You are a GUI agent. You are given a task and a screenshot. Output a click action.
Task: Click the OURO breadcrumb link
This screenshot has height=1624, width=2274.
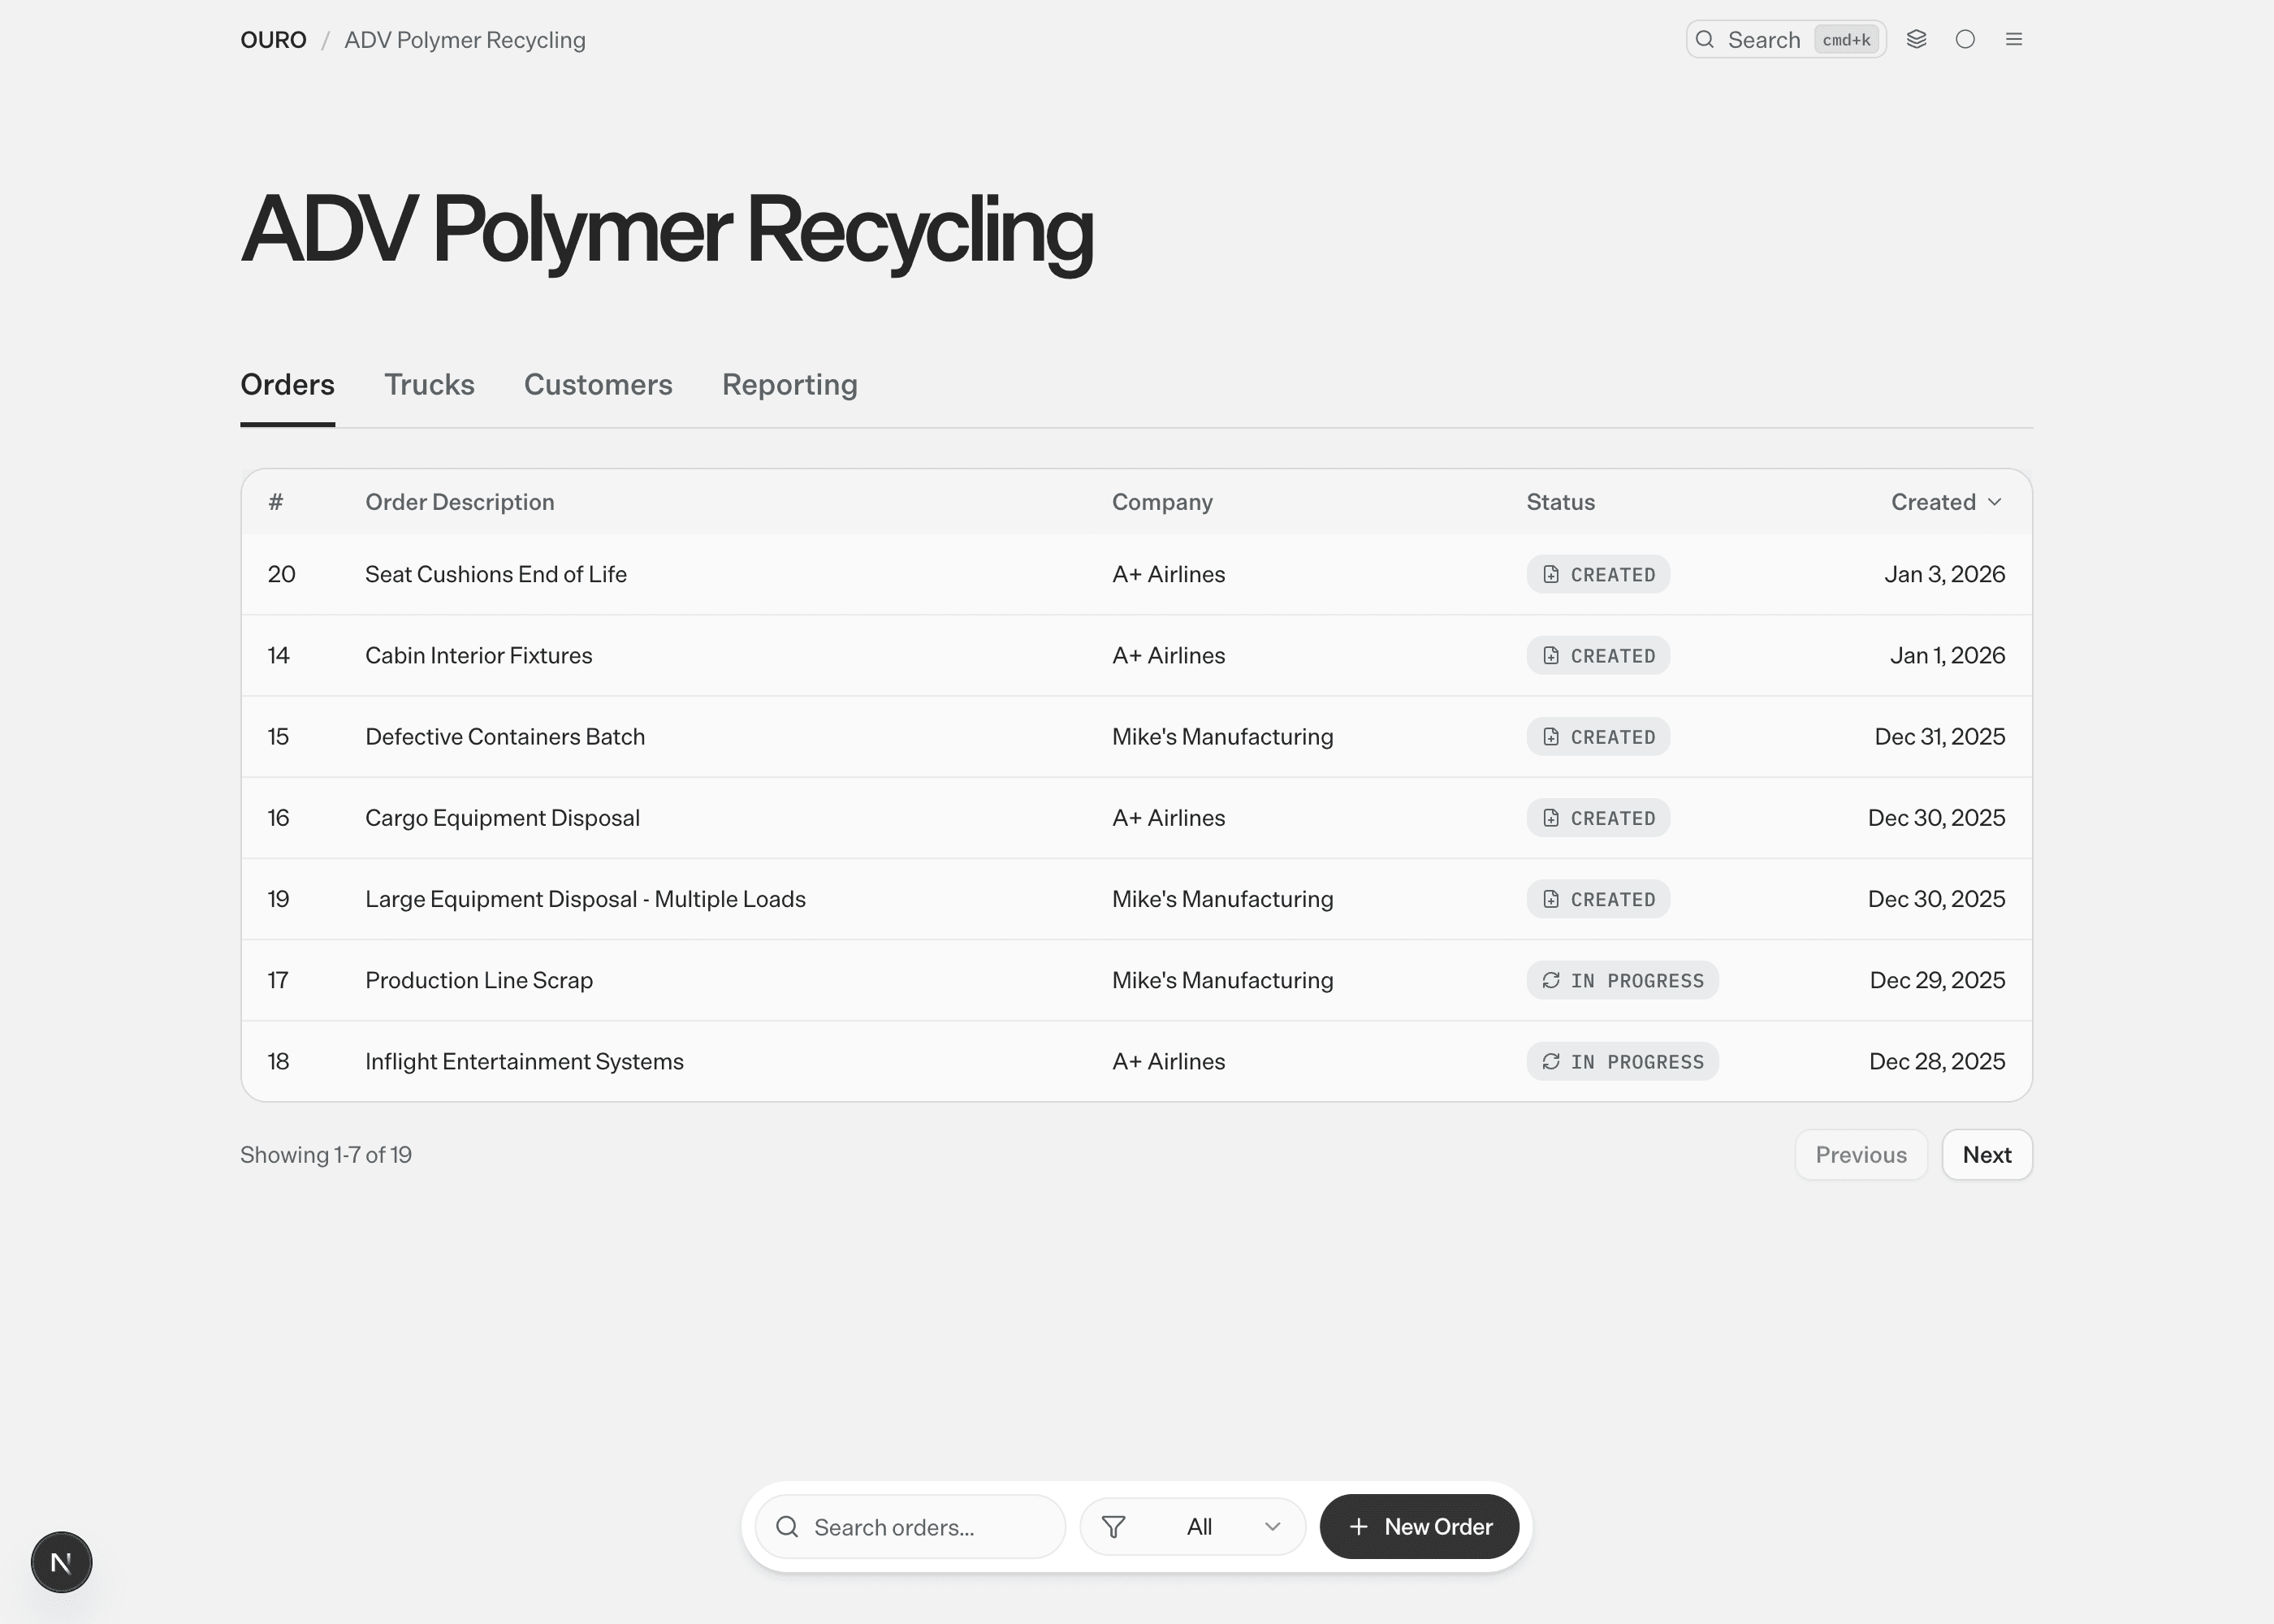[x=273, y=40]
